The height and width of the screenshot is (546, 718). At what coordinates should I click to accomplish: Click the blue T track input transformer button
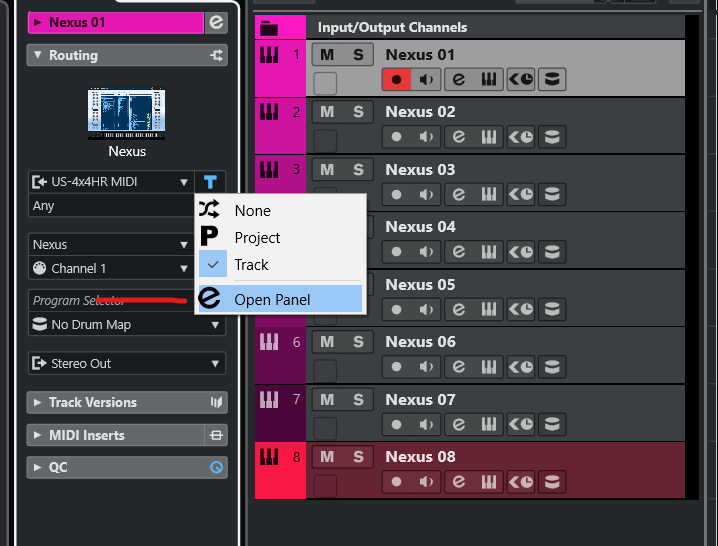(210, 182)
